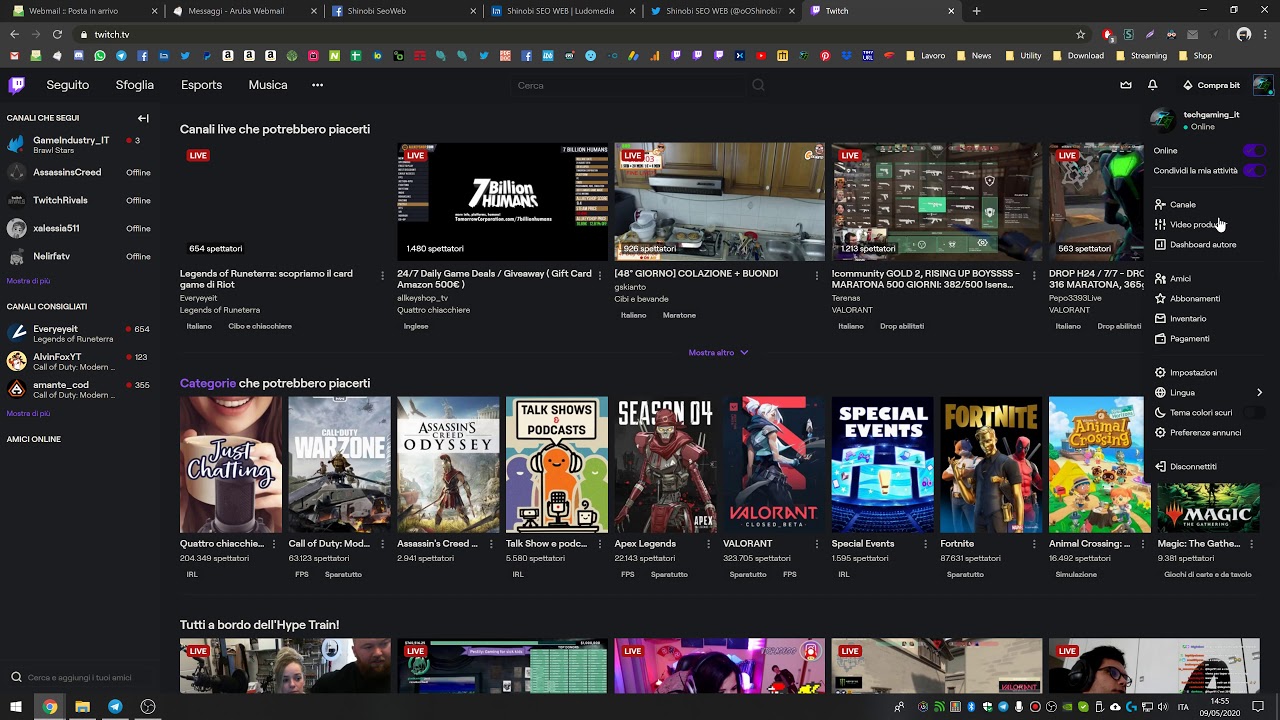Click Maratona tag under gskianto stream
Image resolution: width=1280 pixels, height=720 pixels.
click(679, 315)
